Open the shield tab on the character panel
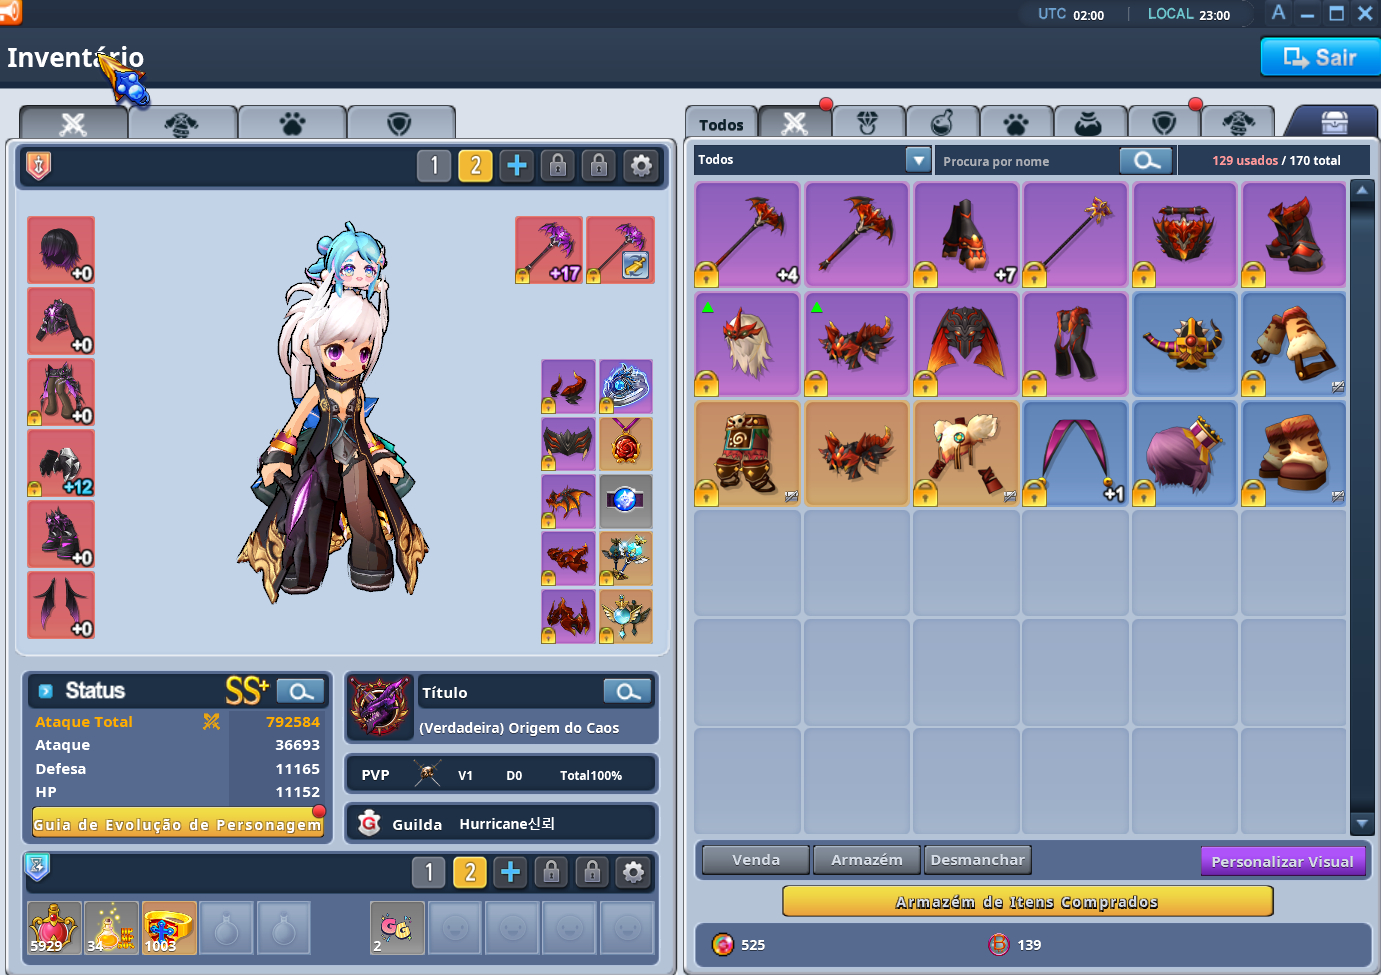Viewport: 1381px width, 975px height. (400, 123)
